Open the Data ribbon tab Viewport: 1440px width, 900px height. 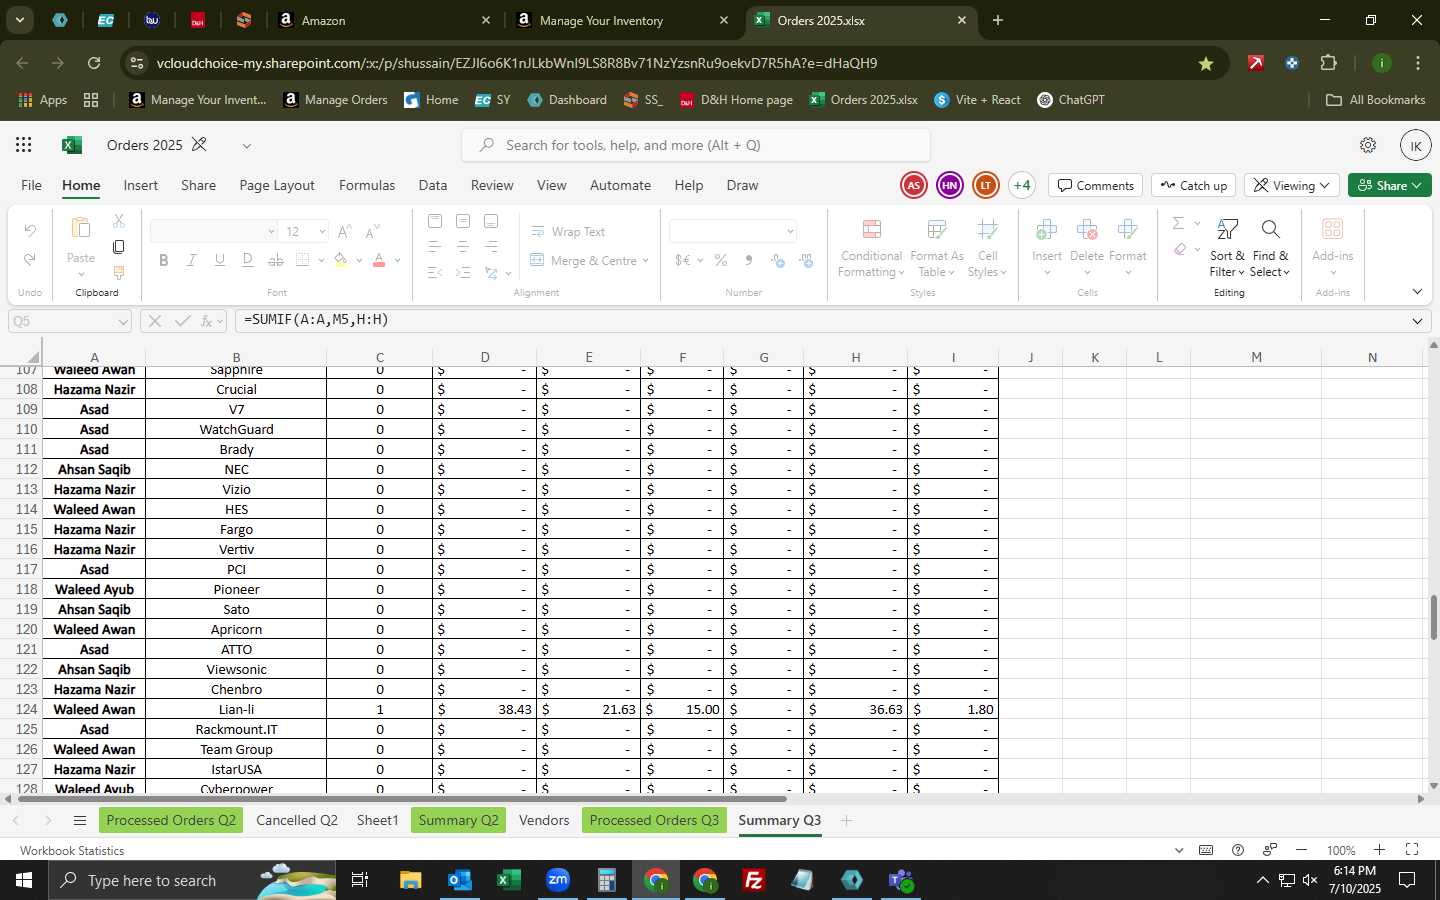tap(433, 185)
